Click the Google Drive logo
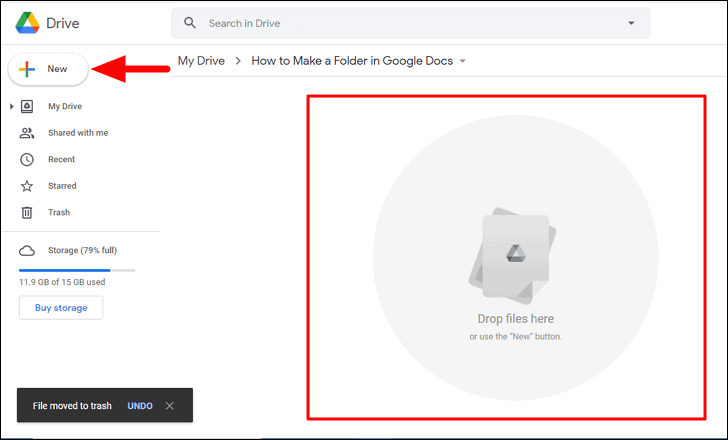Screen dimensions: 728x440 pyautogui.click(x=27, y=23)
